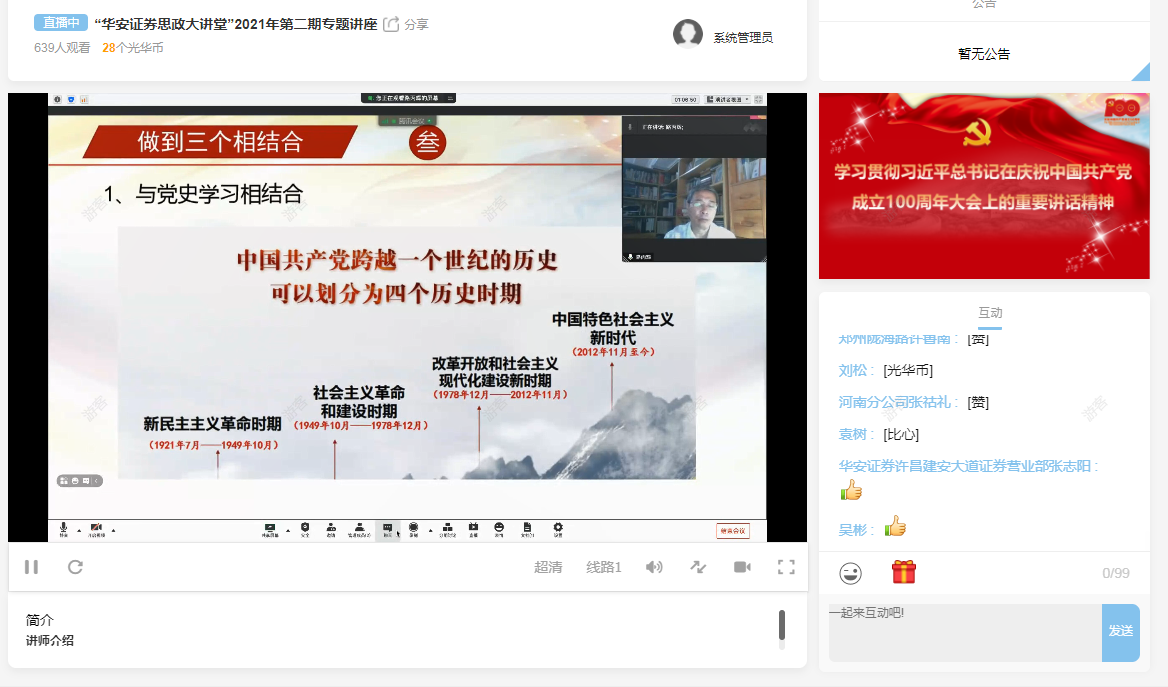The height and width of the screenshot is (687, 1168).
Task: Click the red end-meeting button in video
Action: (733, 531)
